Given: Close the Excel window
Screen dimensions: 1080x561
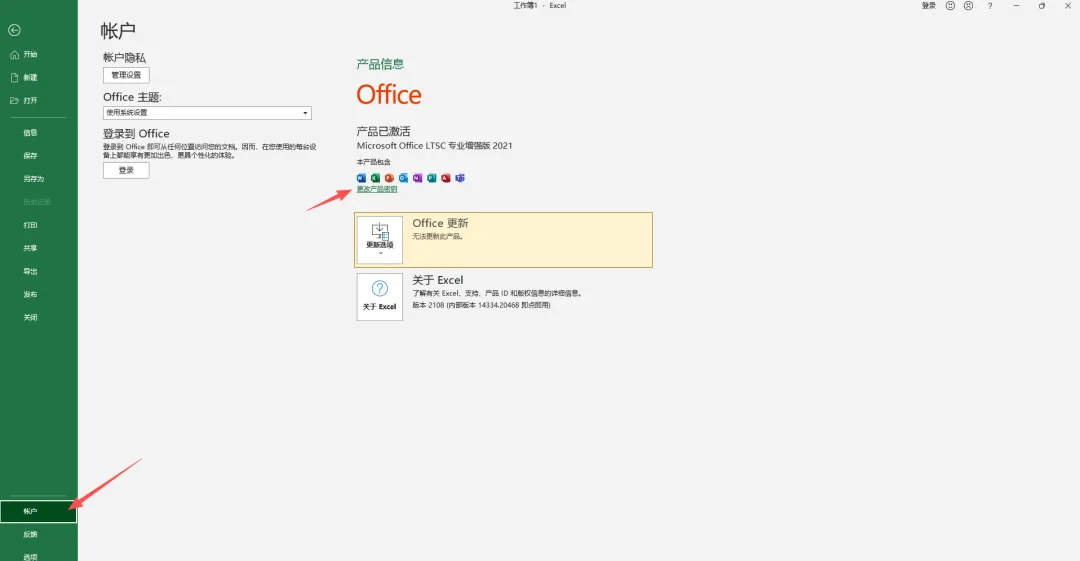Looking at the screenshot, I should pos(1068,6).
